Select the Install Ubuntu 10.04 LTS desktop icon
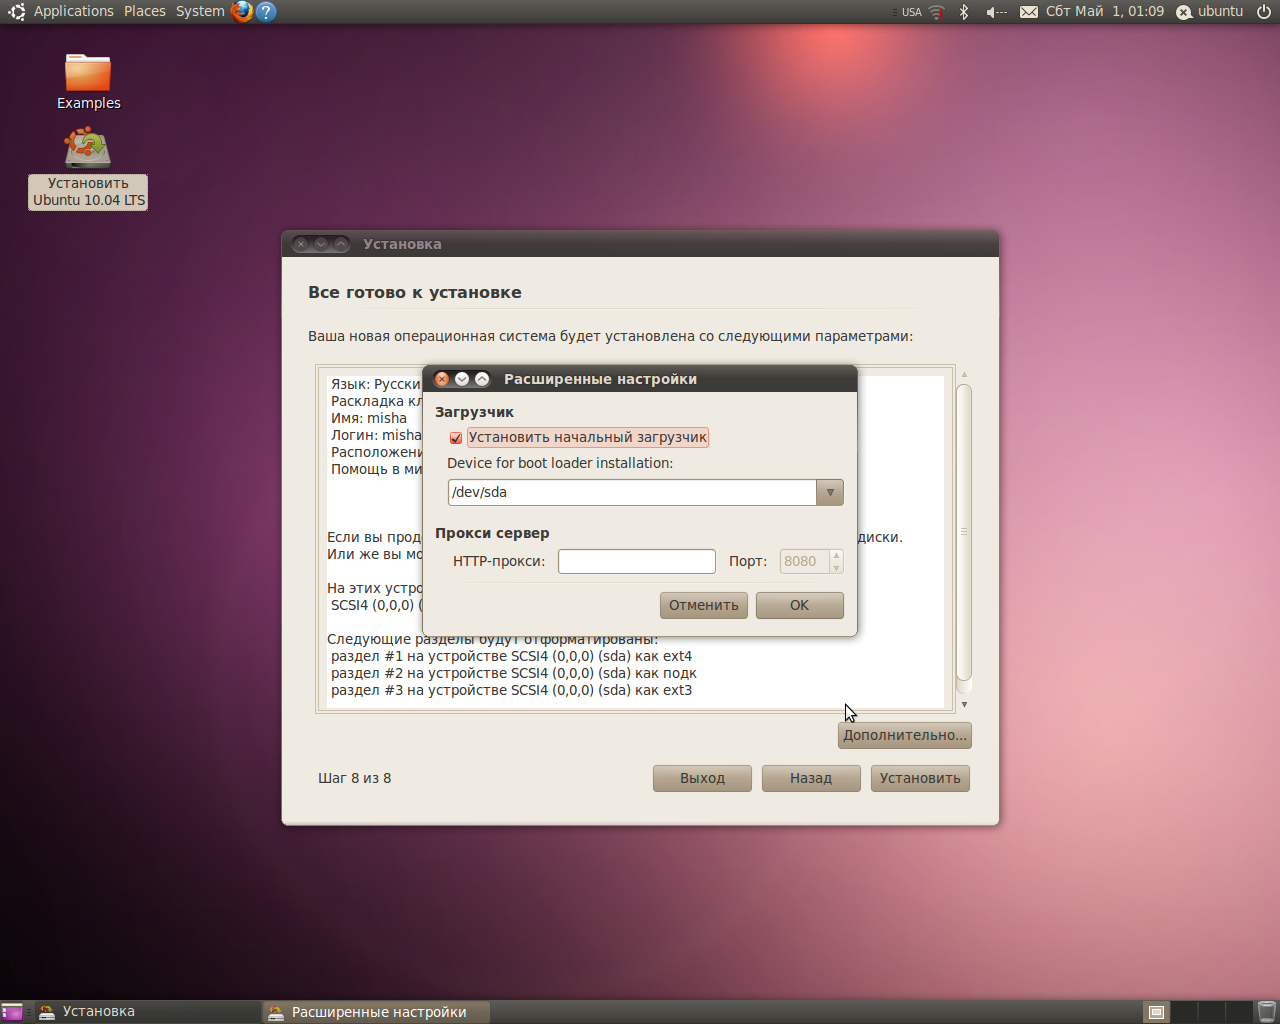Viewport: 1280px width, 1024px height. tap(88, 169)
